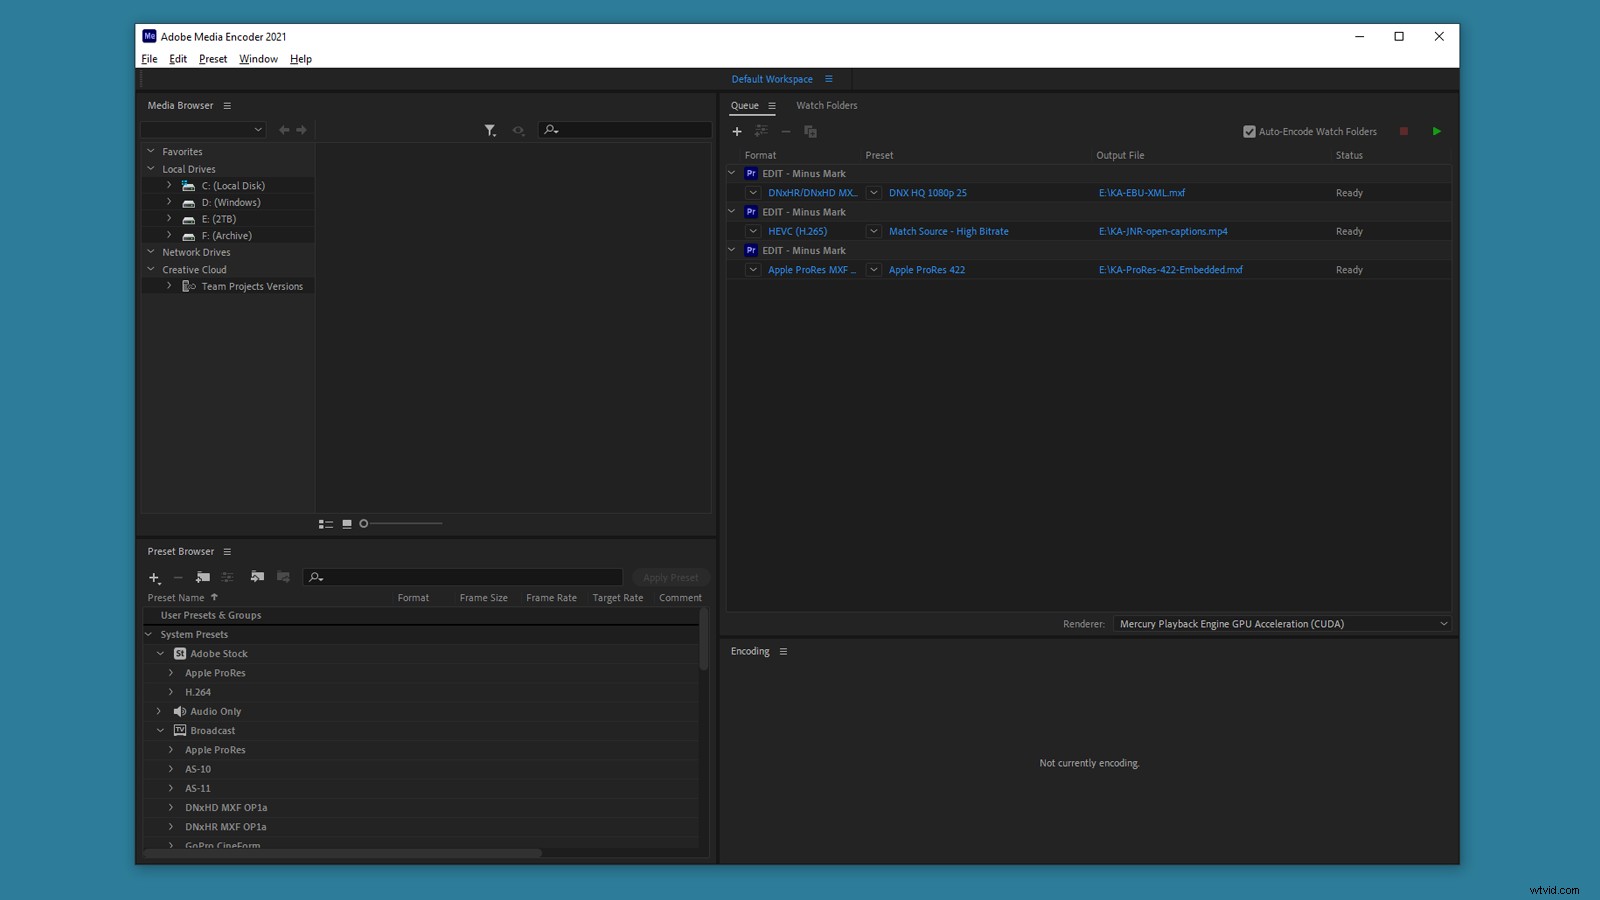This screenshot has height=900, width=1600.
Task: Open the Preset Settings icon
Action: 228,577
